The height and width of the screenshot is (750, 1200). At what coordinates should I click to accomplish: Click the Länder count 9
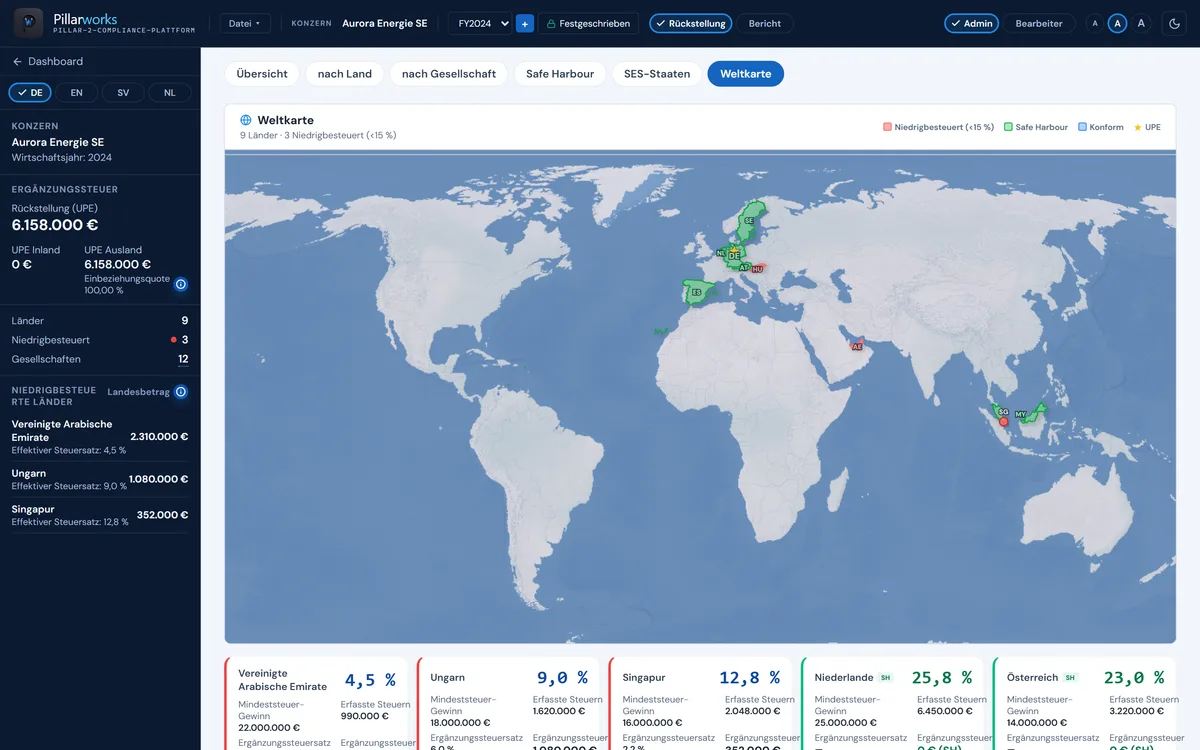[x=185, y=321]
